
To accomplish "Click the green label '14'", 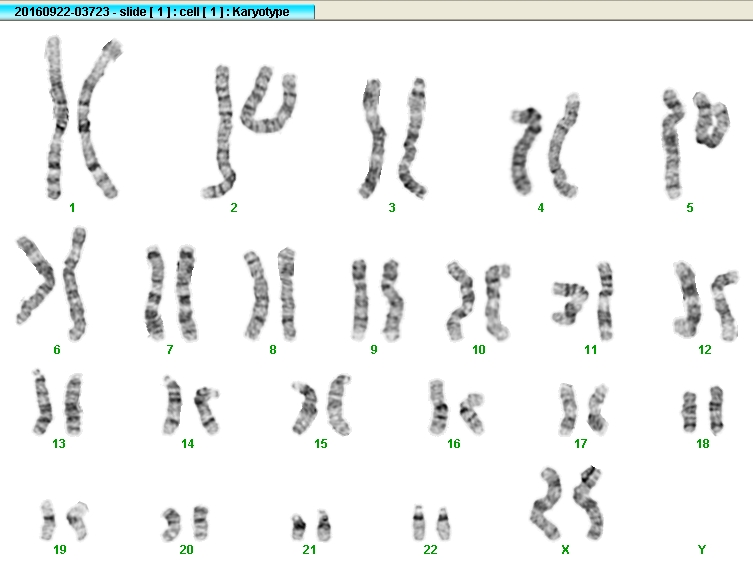I will click(x=188, y=444).
